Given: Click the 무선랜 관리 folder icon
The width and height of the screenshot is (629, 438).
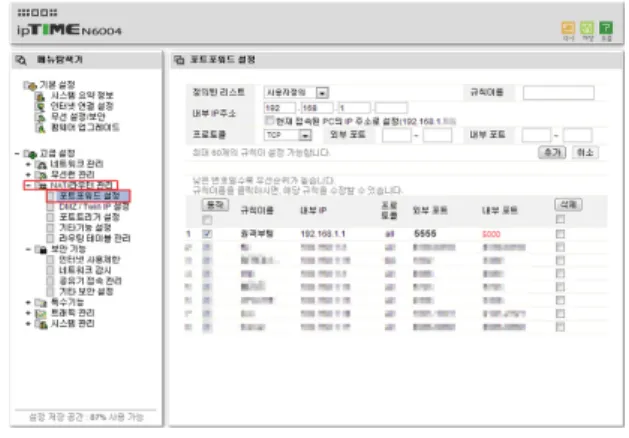Looking at the screenshot, I should coord(41,175).
